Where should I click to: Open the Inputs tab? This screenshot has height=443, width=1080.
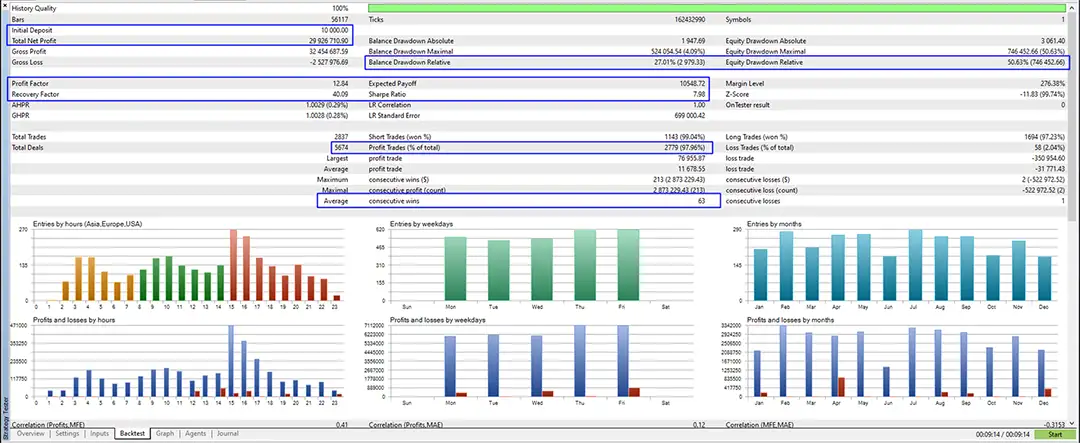(100, 434)
